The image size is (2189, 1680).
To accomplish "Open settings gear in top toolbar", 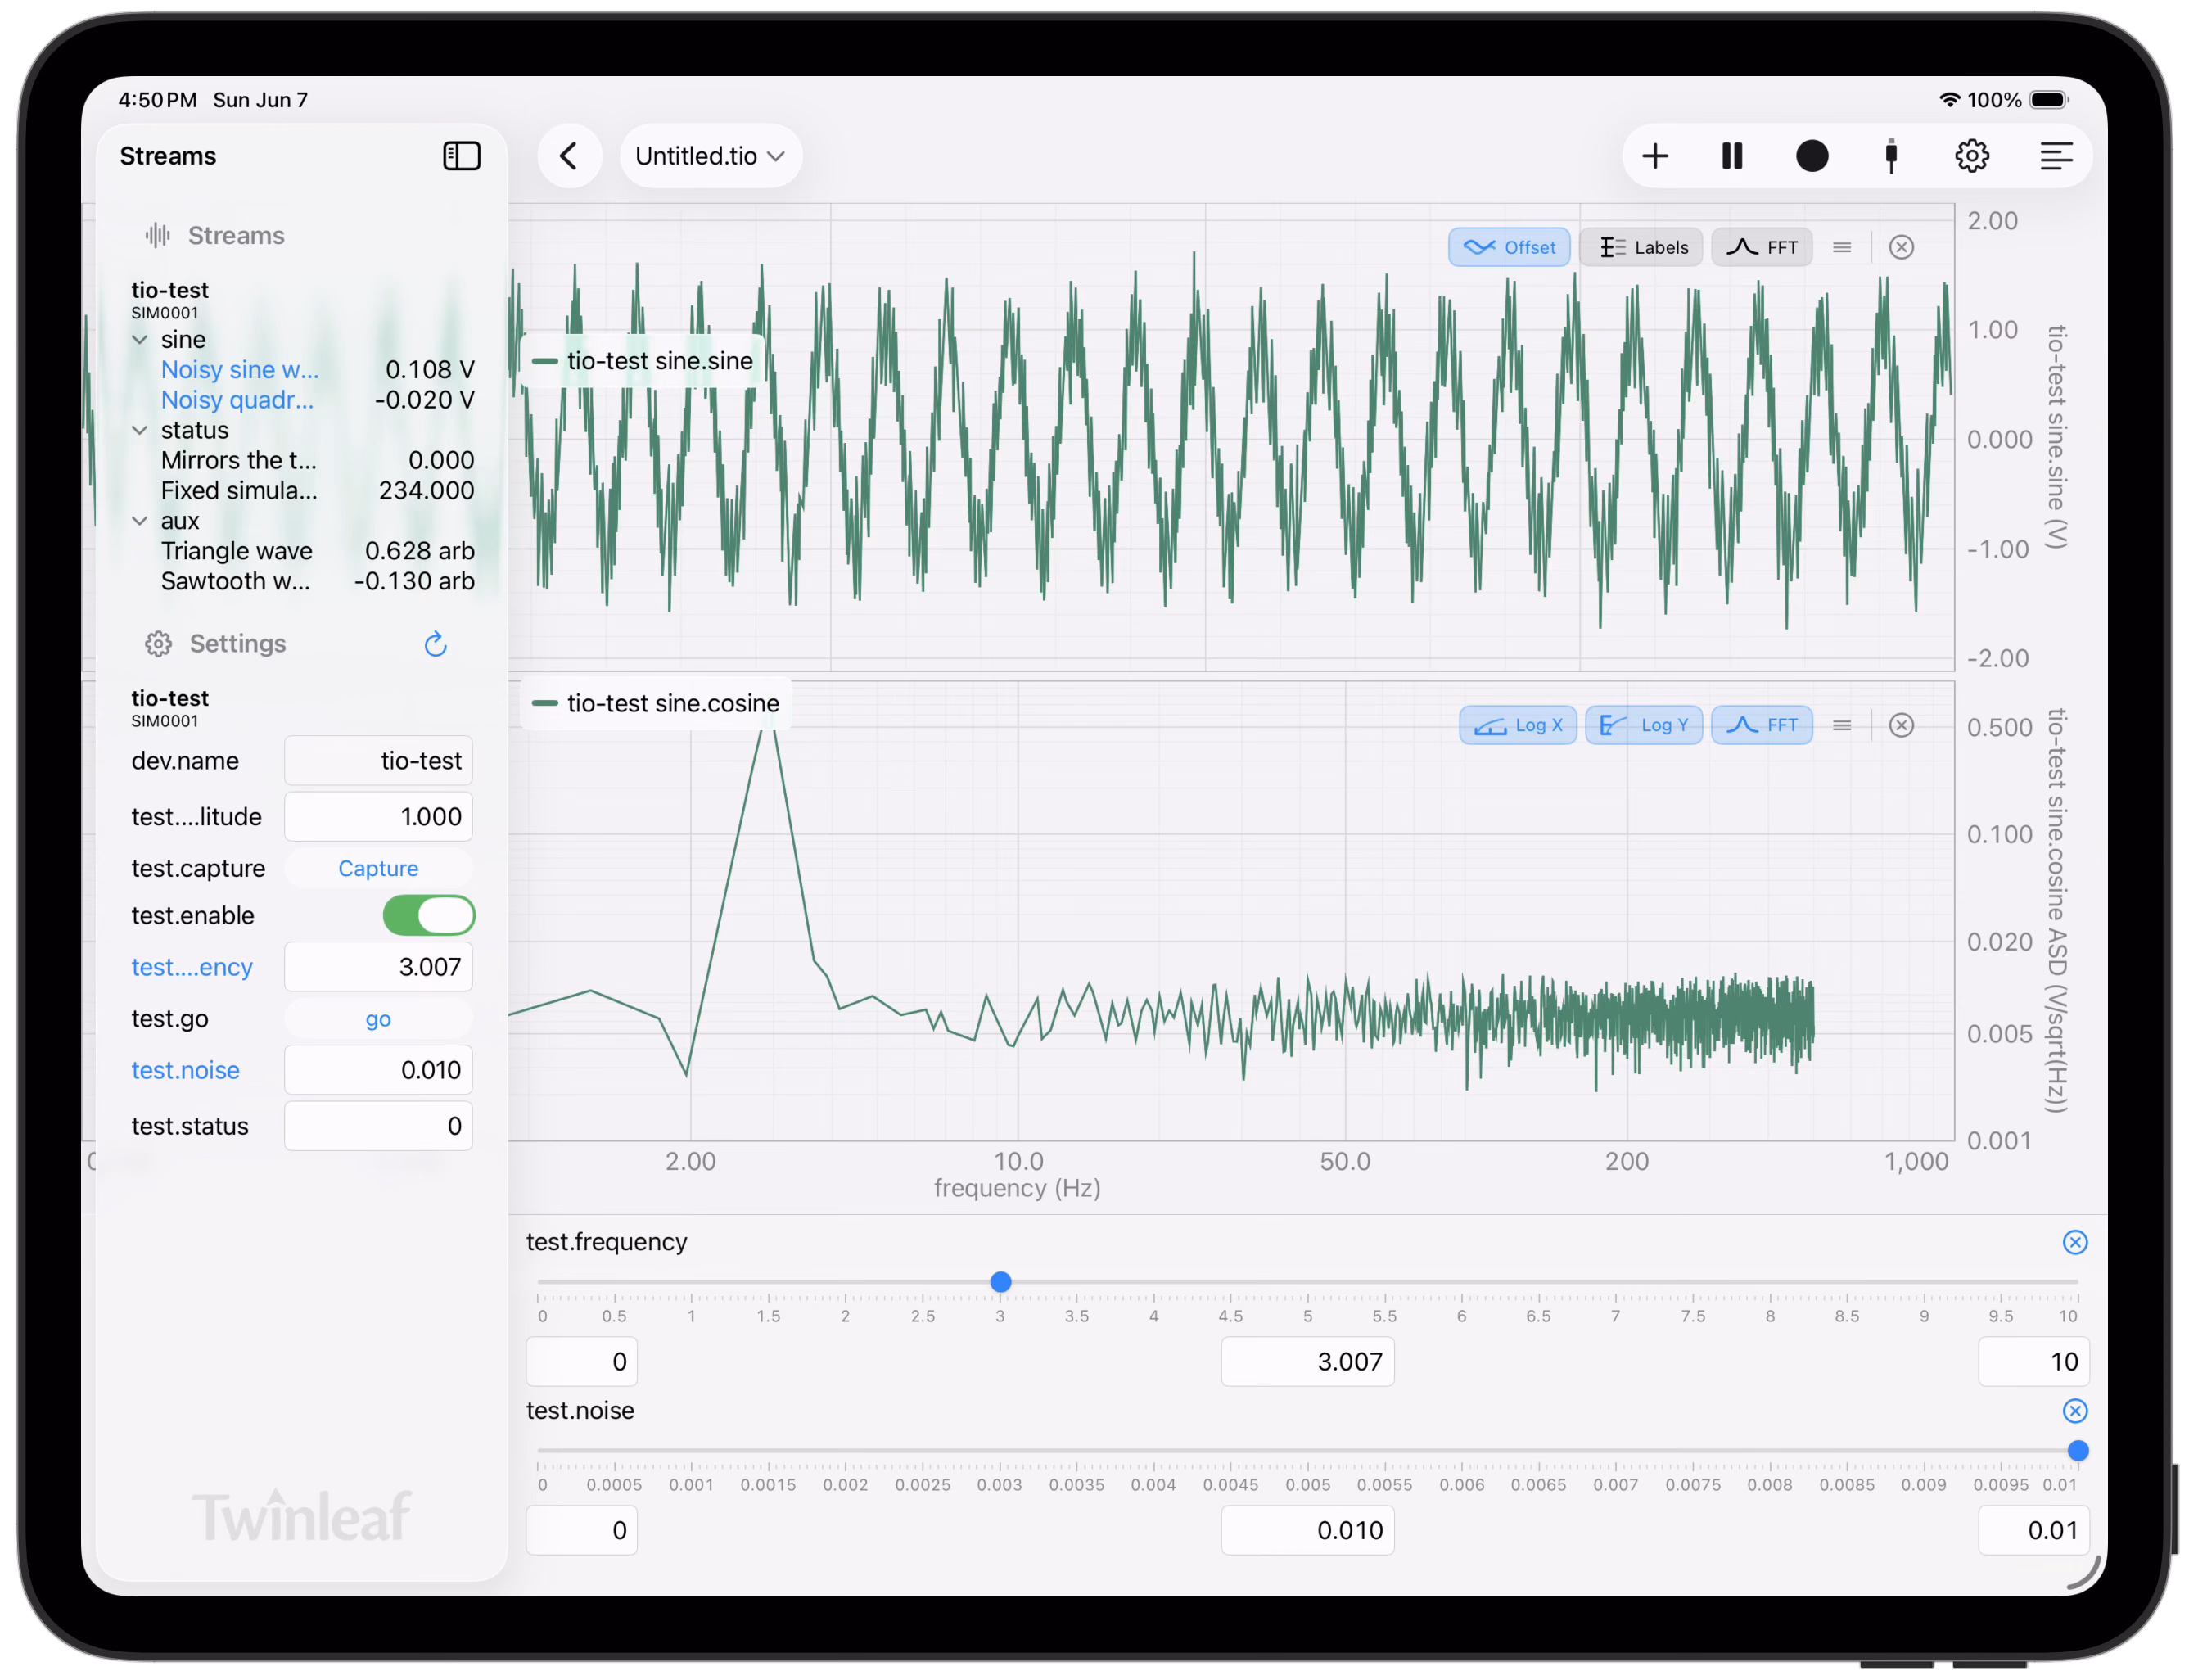I will (x=1972, y=156).
